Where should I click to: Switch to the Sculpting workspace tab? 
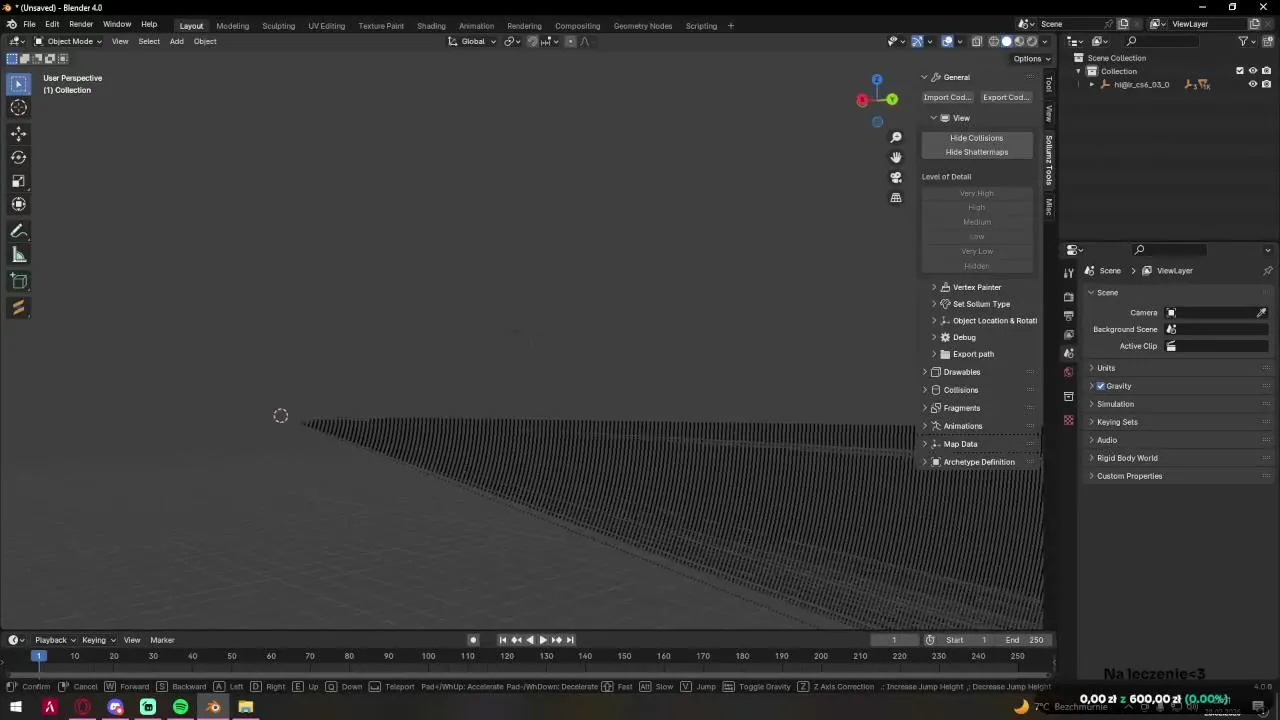tap(278, 25)
